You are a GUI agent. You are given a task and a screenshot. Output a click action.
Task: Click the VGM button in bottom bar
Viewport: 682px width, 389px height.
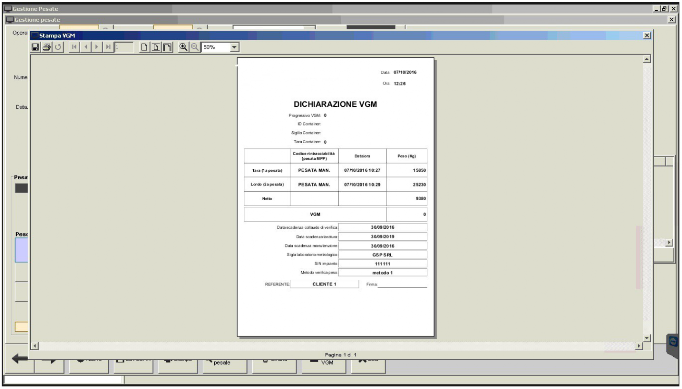coord(324,365)
